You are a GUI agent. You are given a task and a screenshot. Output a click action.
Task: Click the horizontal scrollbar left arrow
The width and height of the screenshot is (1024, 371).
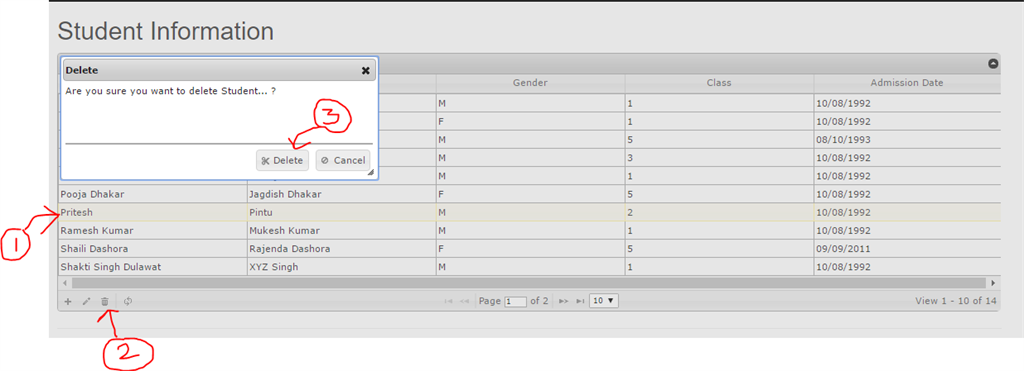tap(64, 283)
